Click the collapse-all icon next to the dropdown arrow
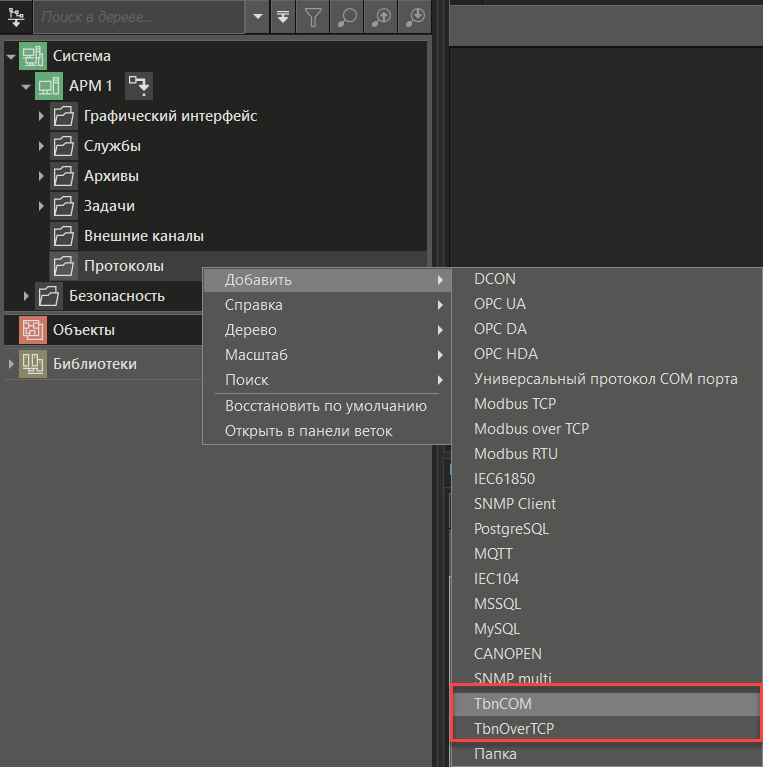763x767 pixels. pyautogui.click(x=284, y=17)
